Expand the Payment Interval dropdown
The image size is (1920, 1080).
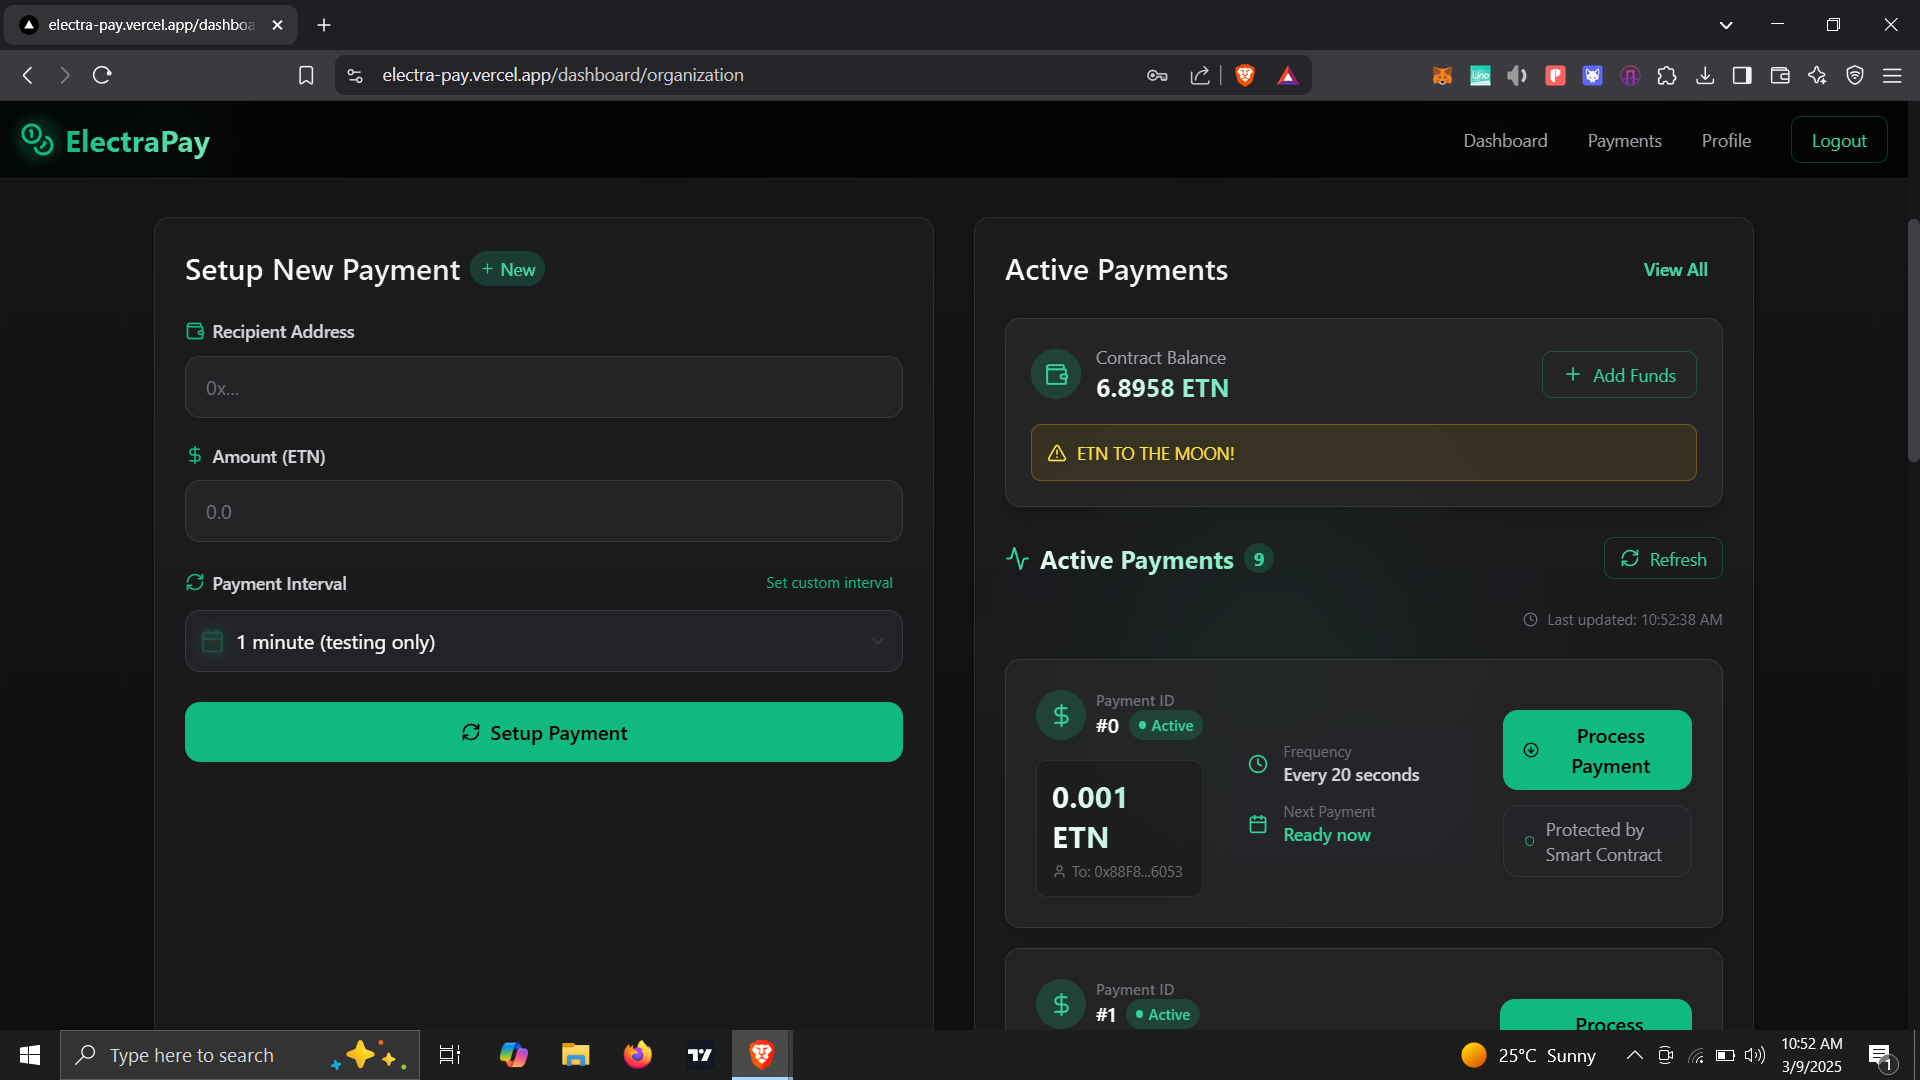tap(543, 641)
